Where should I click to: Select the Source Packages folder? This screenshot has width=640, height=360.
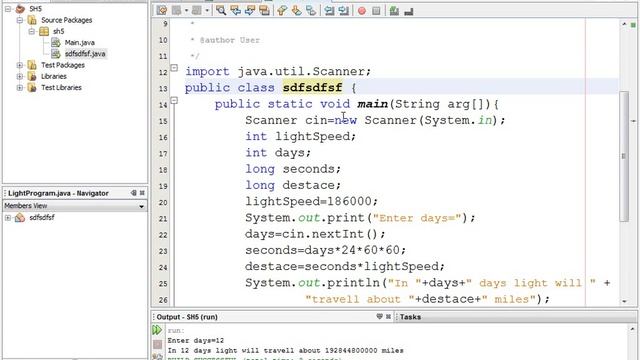pyautogui.click(x=66, y=20)
